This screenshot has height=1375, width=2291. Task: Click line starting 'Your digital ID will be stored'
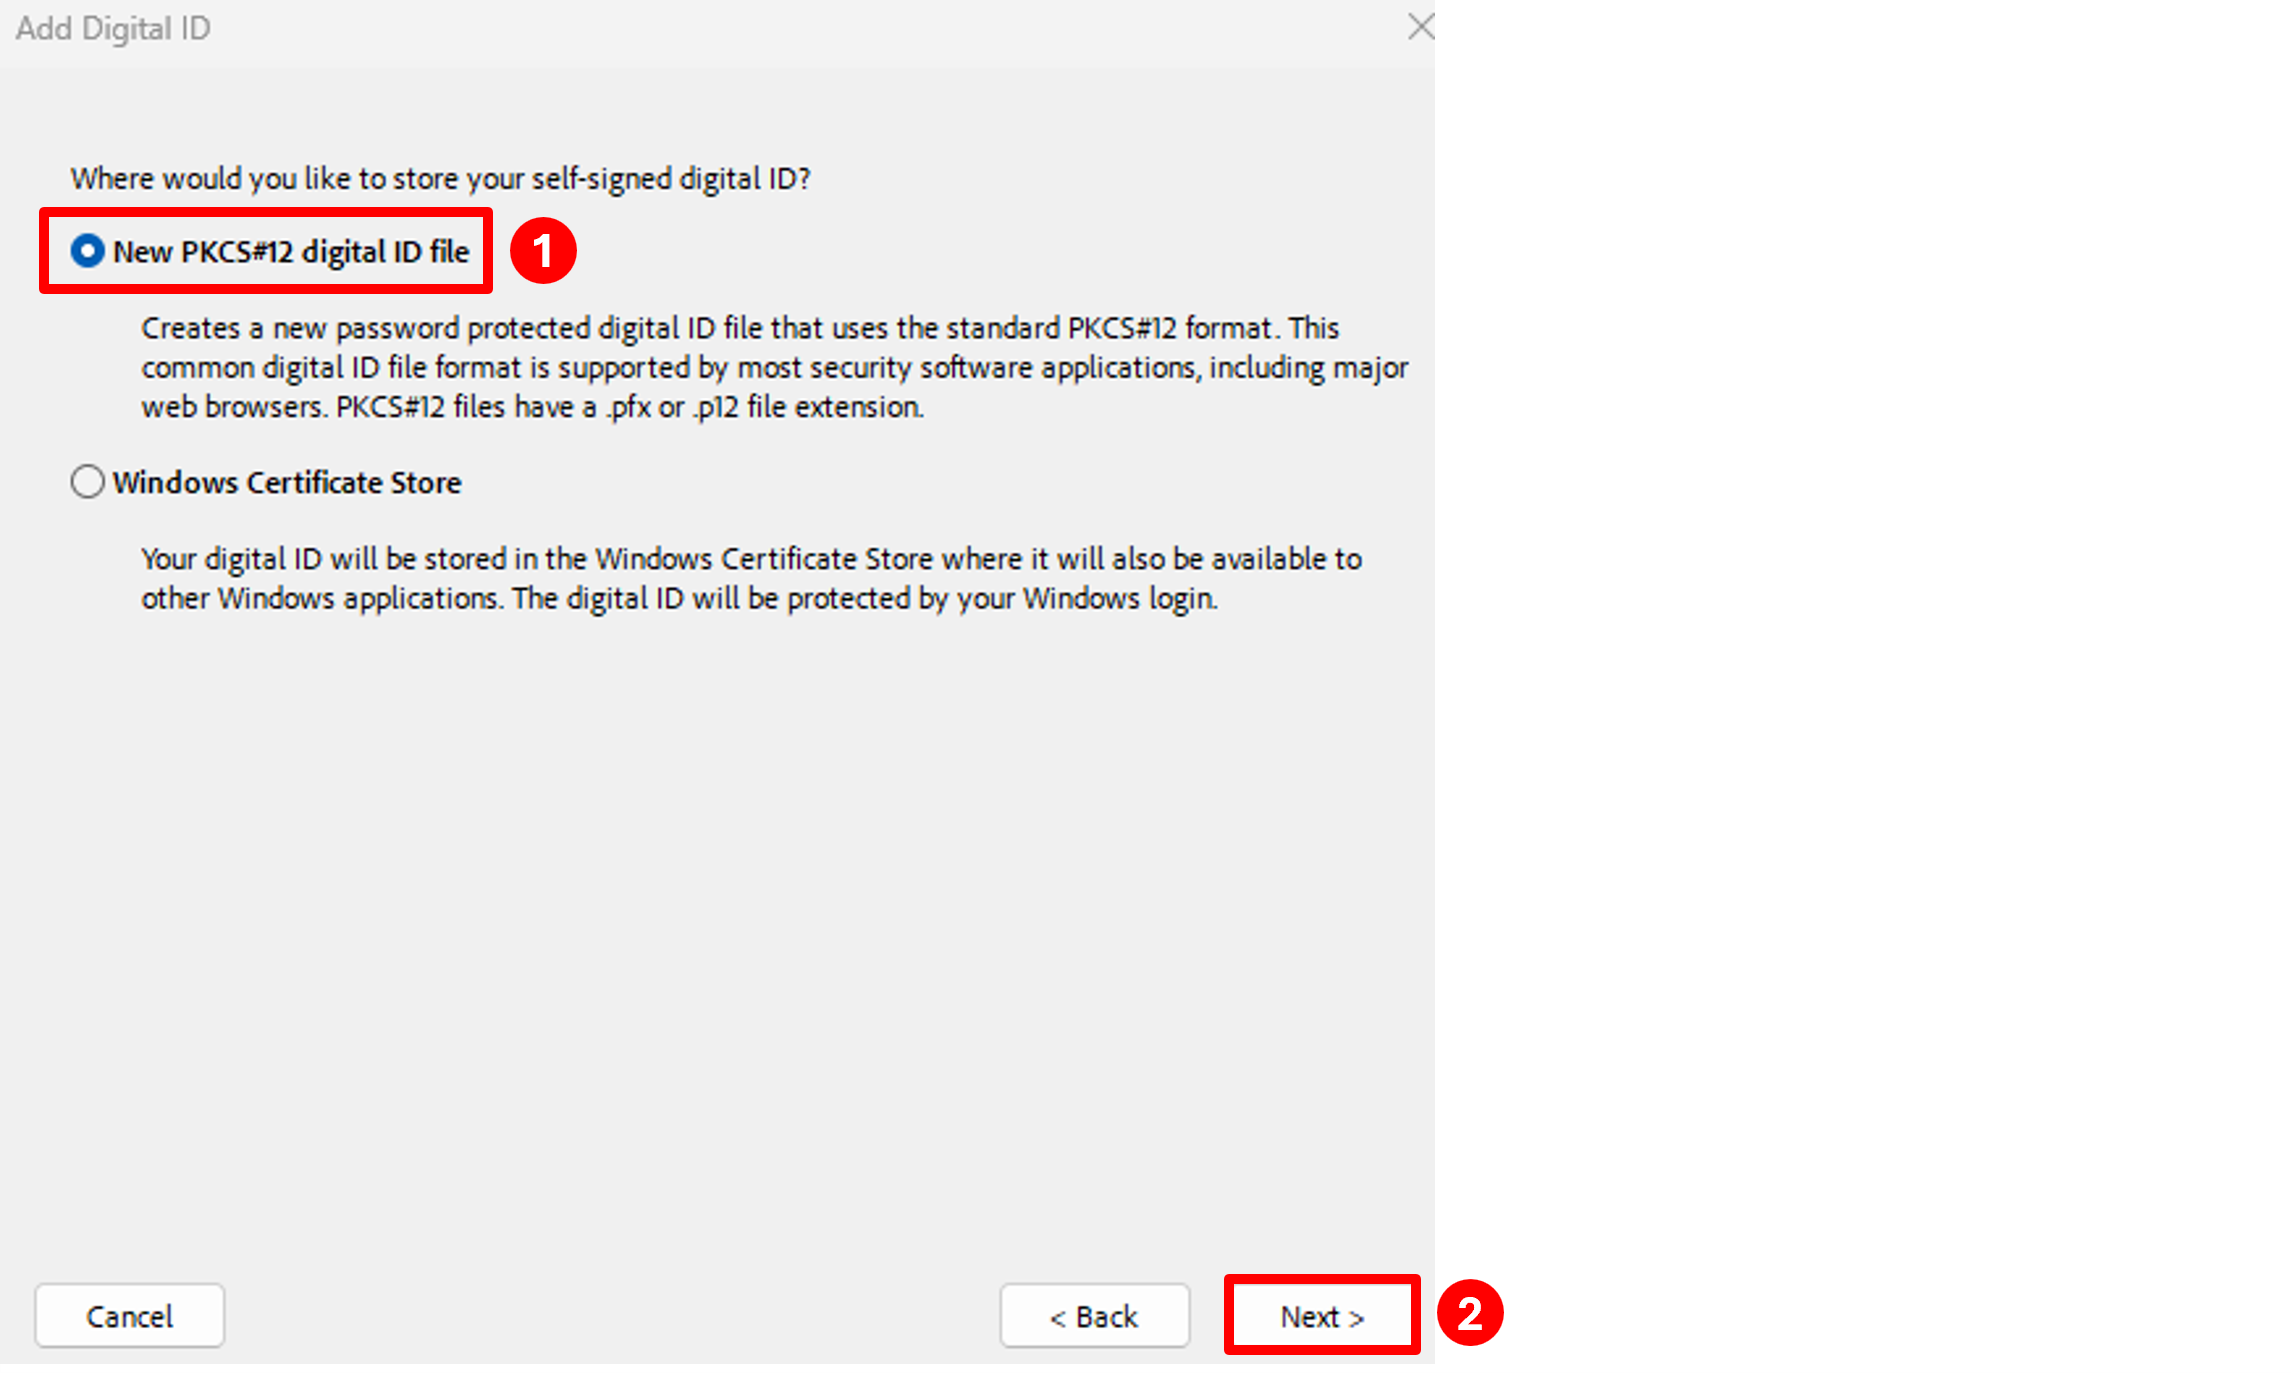pyautogui.click(x=751, y=559)
